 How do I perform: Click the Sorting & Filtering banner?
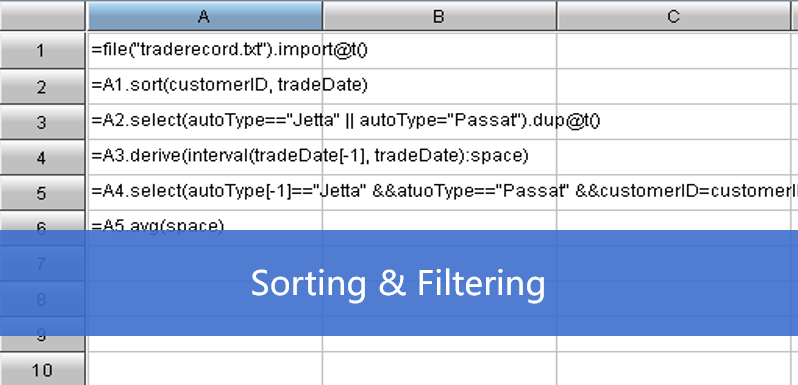point(399,283)
